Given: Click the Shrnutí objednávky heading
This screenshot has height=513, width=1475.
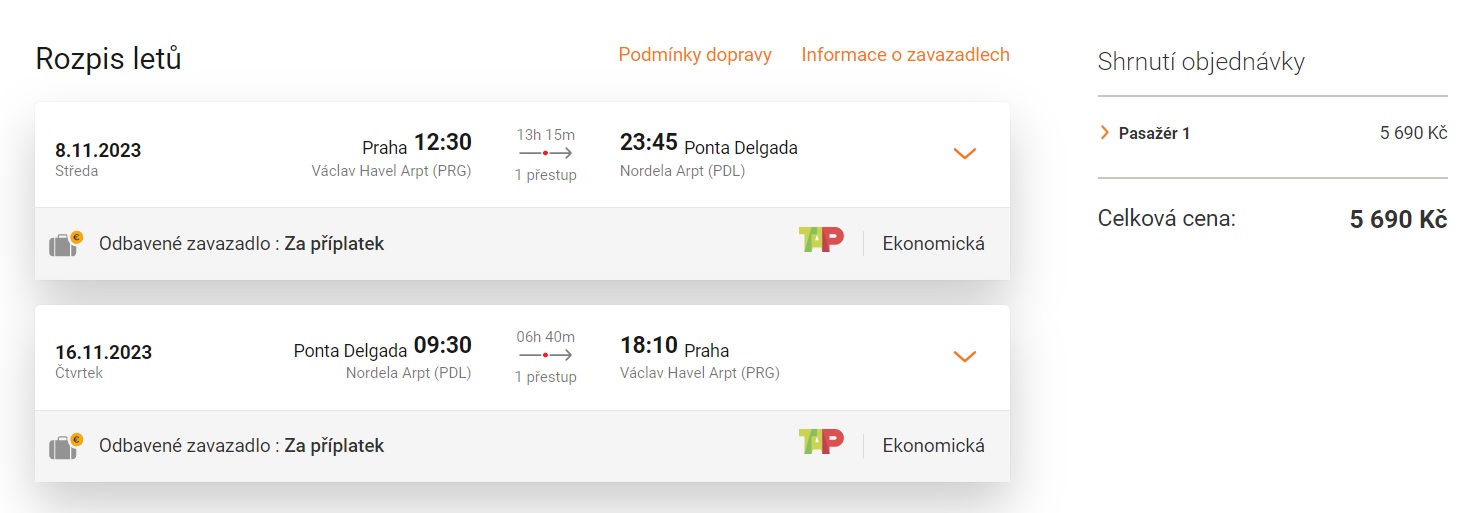Looking at the screenshot, I should tap(1201, 62).
